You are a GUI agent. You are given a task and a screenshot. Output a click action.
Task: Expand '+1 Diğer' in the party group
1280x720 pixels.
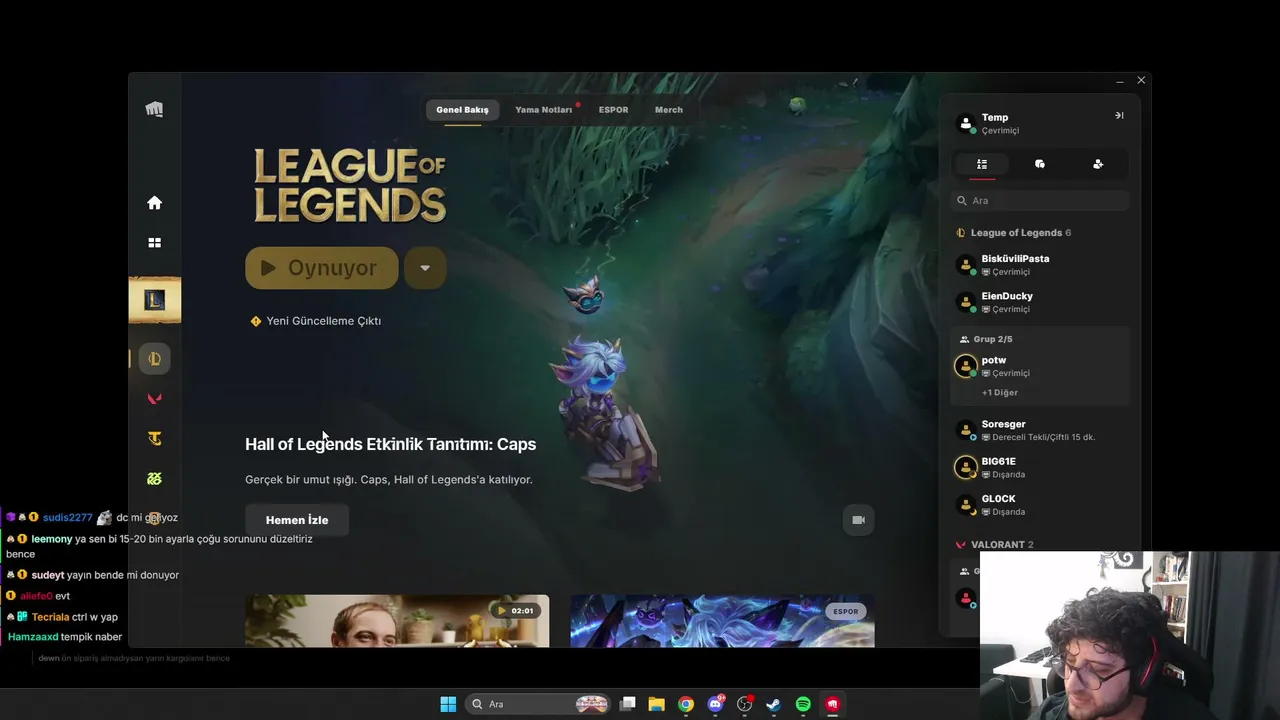pos(1000,393)
